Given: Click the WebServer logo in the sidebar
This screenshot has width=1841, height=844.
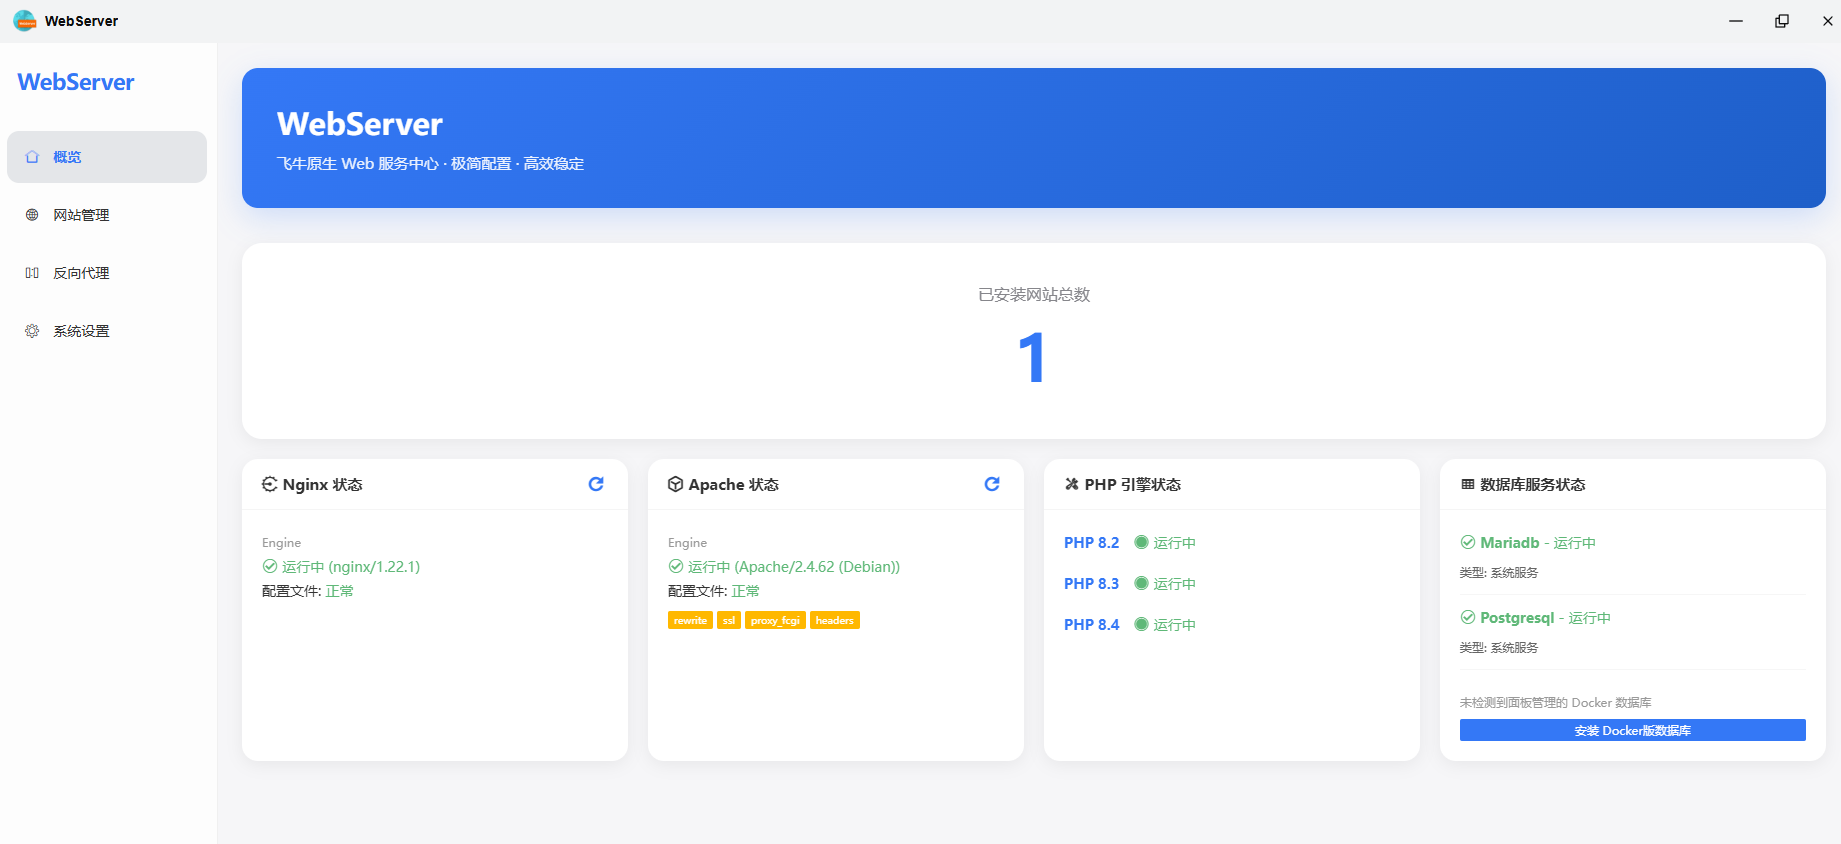Looking at the screenshot, I should [x=76, y=82].
